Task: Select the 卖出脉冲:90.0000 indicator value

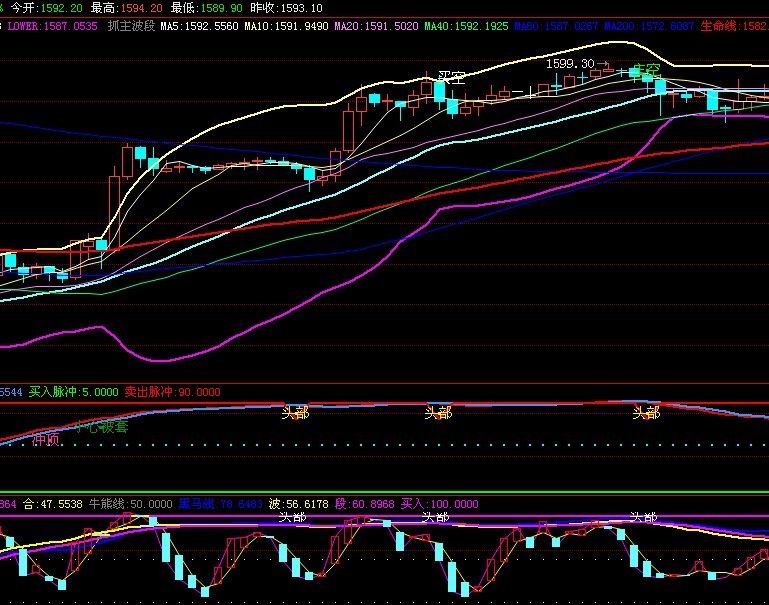Action: pos(173,392)
